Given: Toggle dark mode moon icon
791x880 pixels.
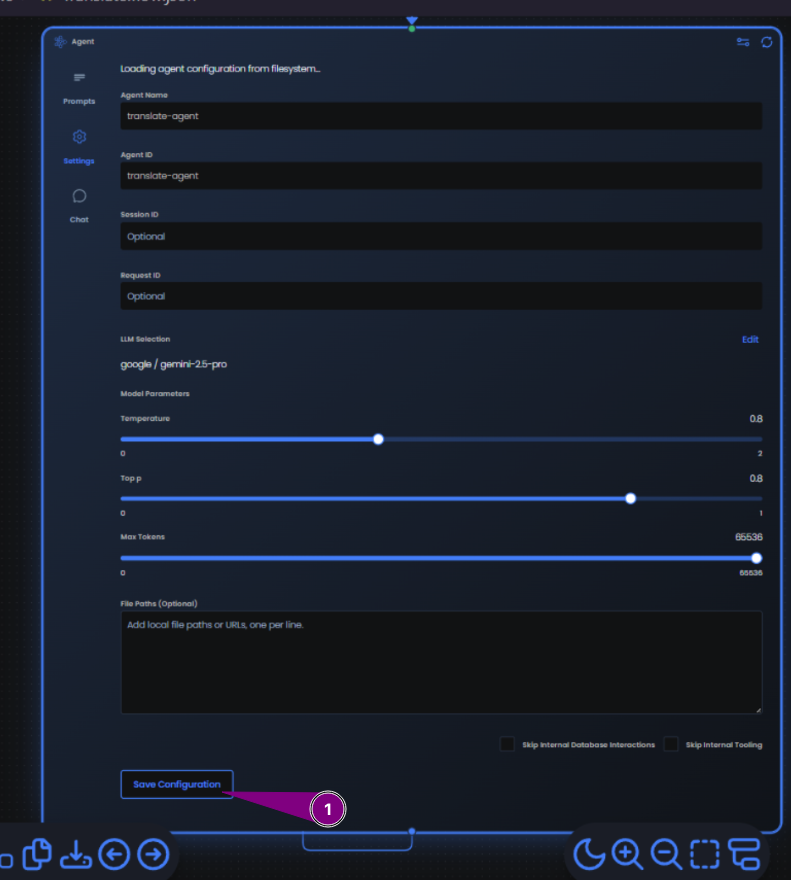Looking at the screenshot, I should (x=588, y=854).
